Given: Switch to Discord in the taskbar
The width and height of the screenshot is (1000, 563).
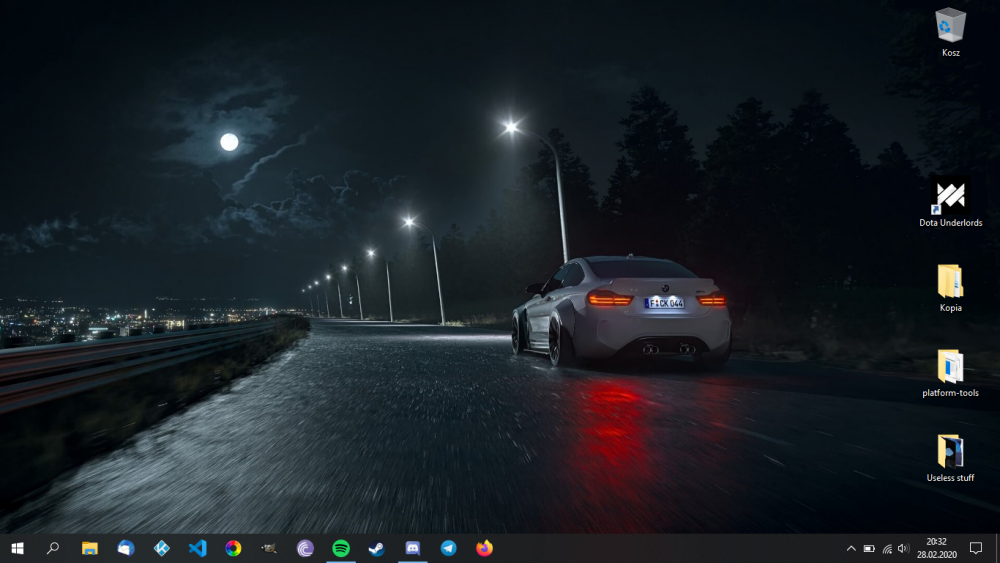Looking at the screenshot, I should (413, 548).
